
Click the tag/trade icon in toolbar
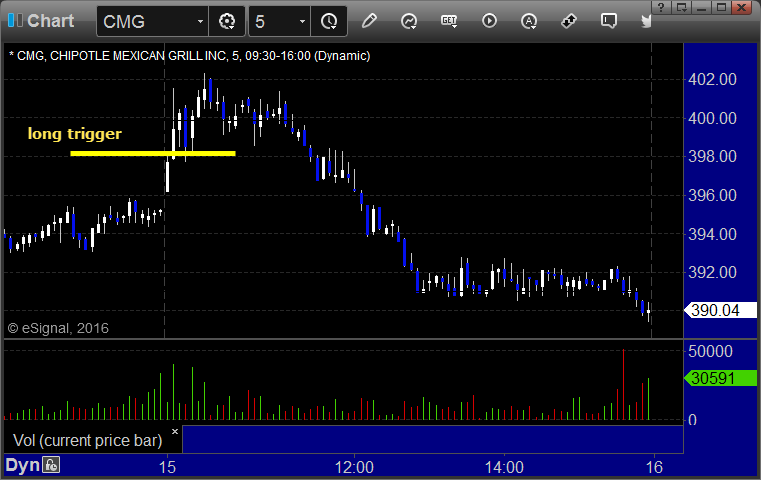[569, 21]
